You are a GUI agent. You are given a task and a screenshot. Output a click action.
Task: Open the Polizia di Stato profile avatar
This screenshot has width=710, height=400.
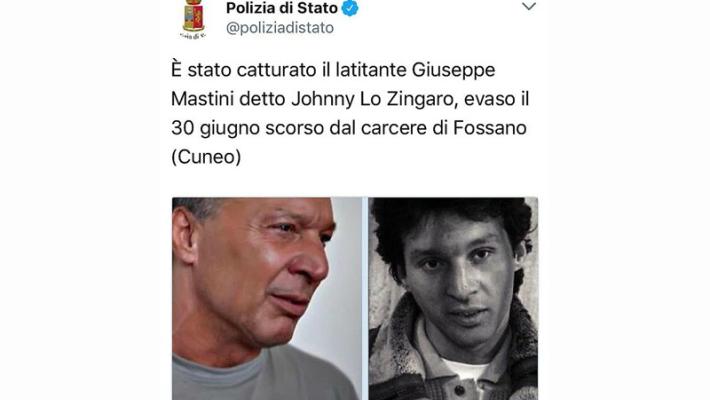[194, 19]
